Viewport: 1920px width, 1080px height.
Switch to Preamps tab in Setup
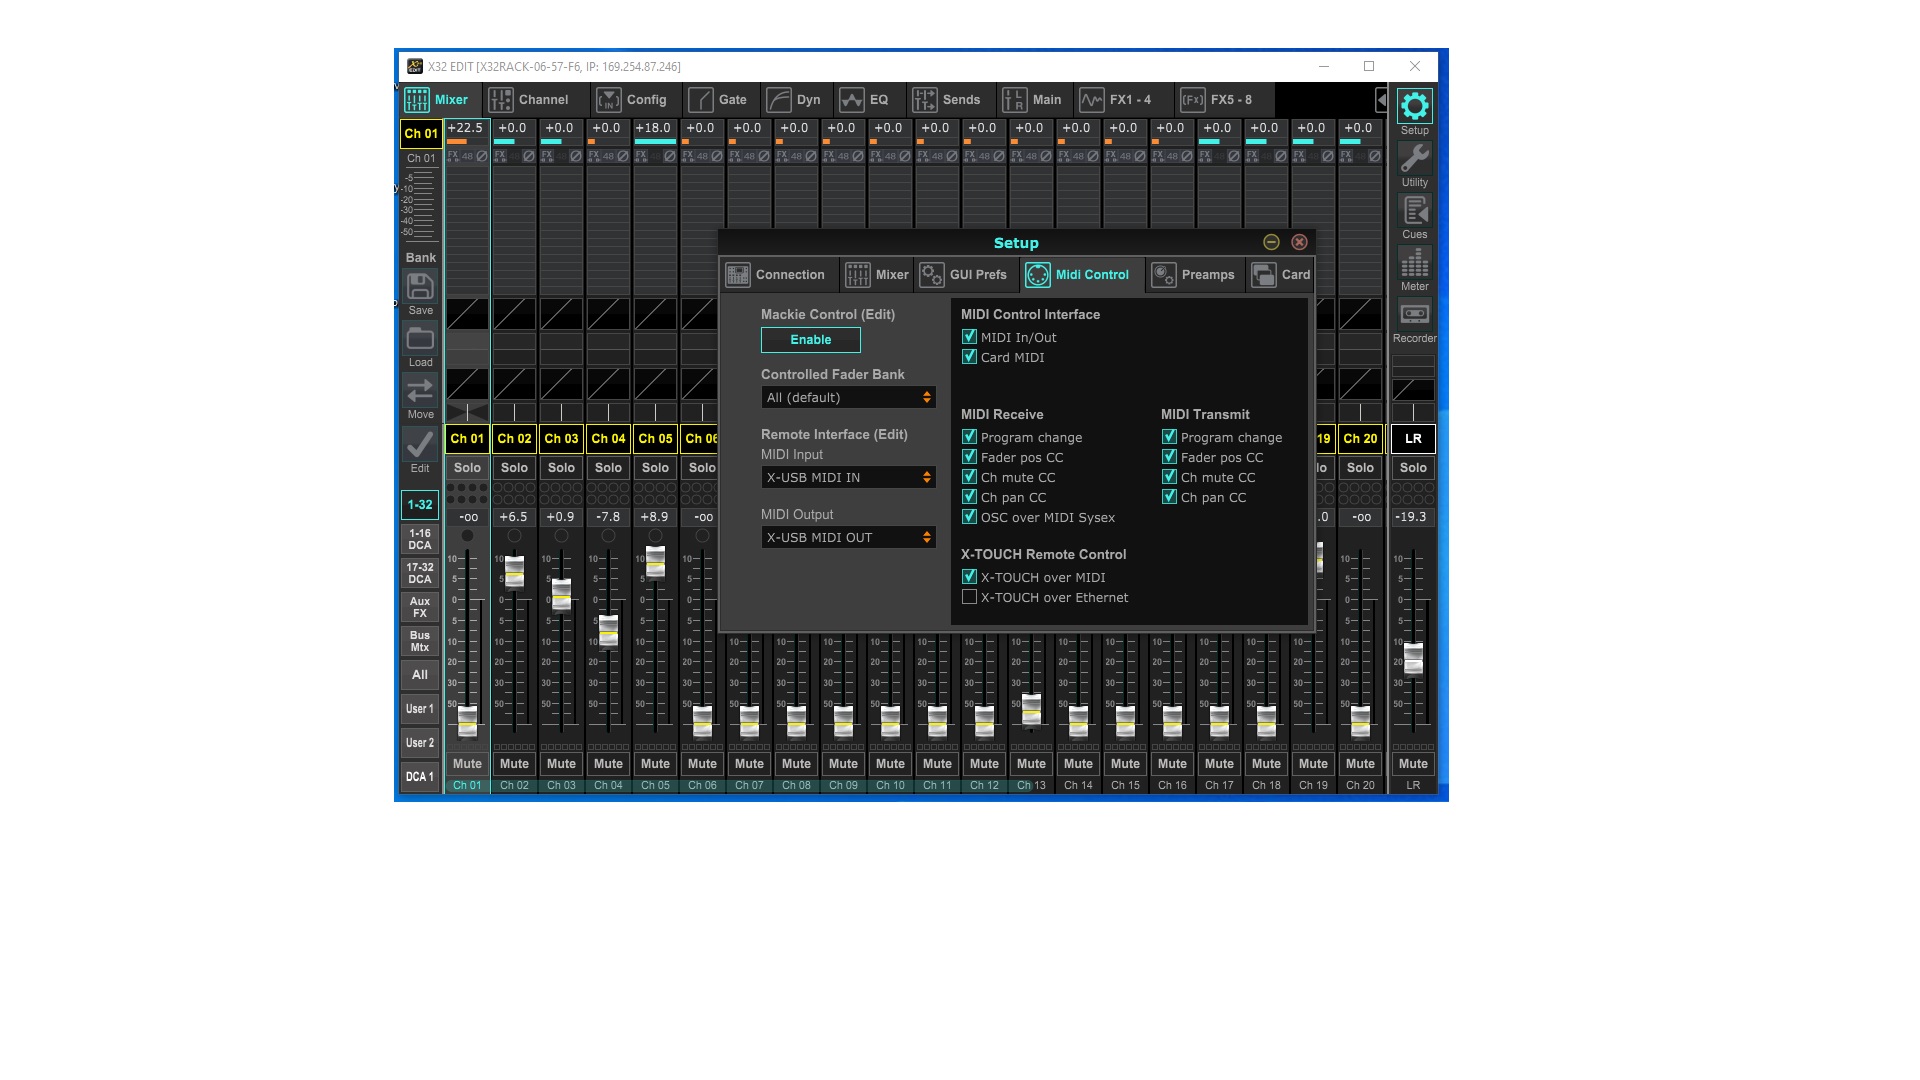pyautogui.click(x=1194, y=275)
